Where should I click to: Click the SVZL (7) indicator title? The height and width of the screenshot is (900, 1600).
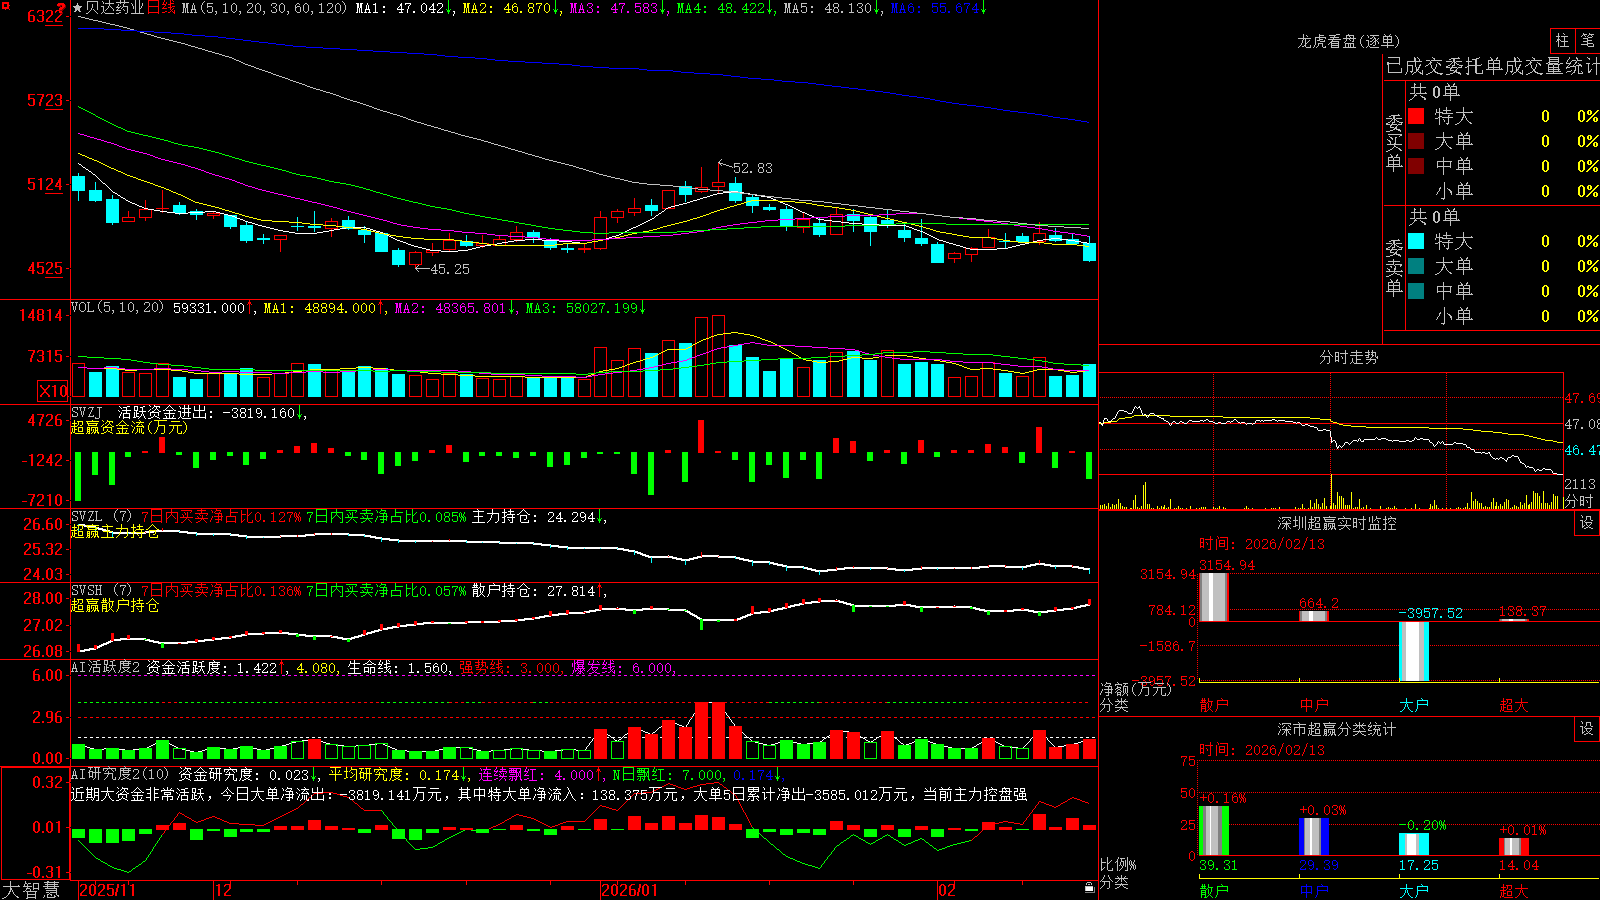pyautogui.click(x=101, y=517)
